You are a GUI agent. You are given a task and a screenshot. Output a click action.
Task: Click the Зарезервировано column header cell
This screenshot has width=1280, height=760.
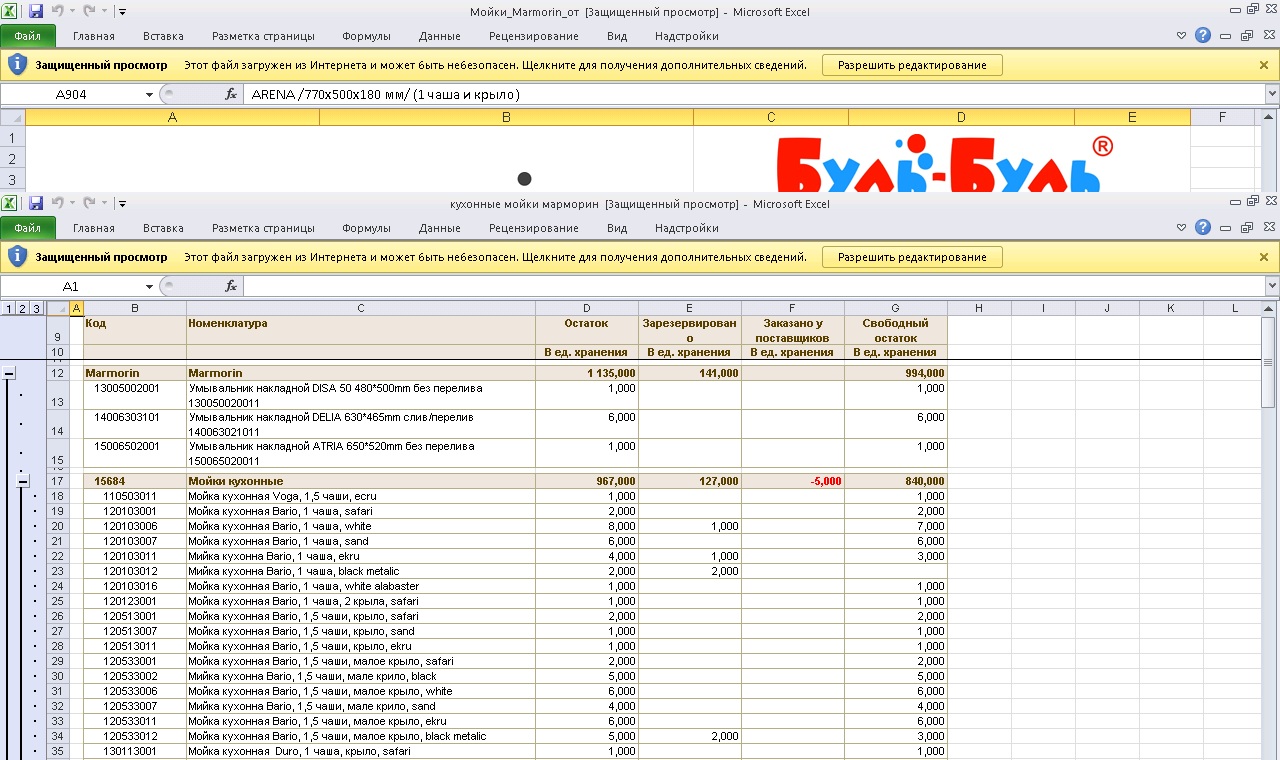click(x=690, y=331)
